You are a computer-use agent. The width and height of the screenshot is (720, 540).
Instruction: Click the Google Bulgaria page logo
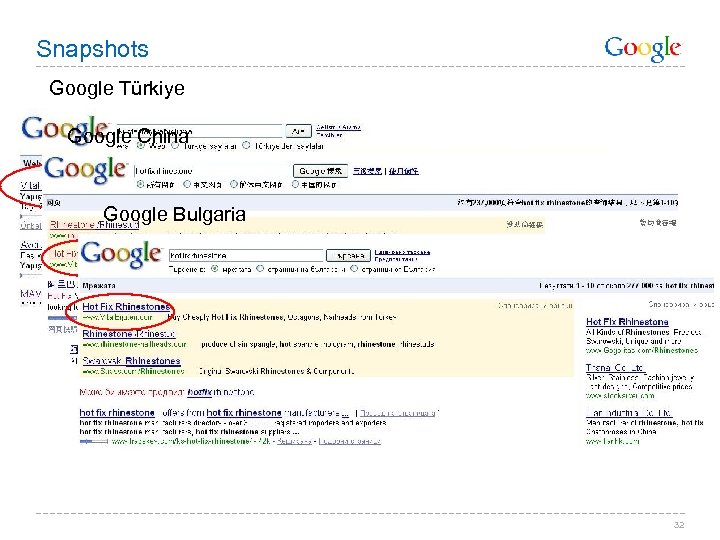tap(121, 254)
